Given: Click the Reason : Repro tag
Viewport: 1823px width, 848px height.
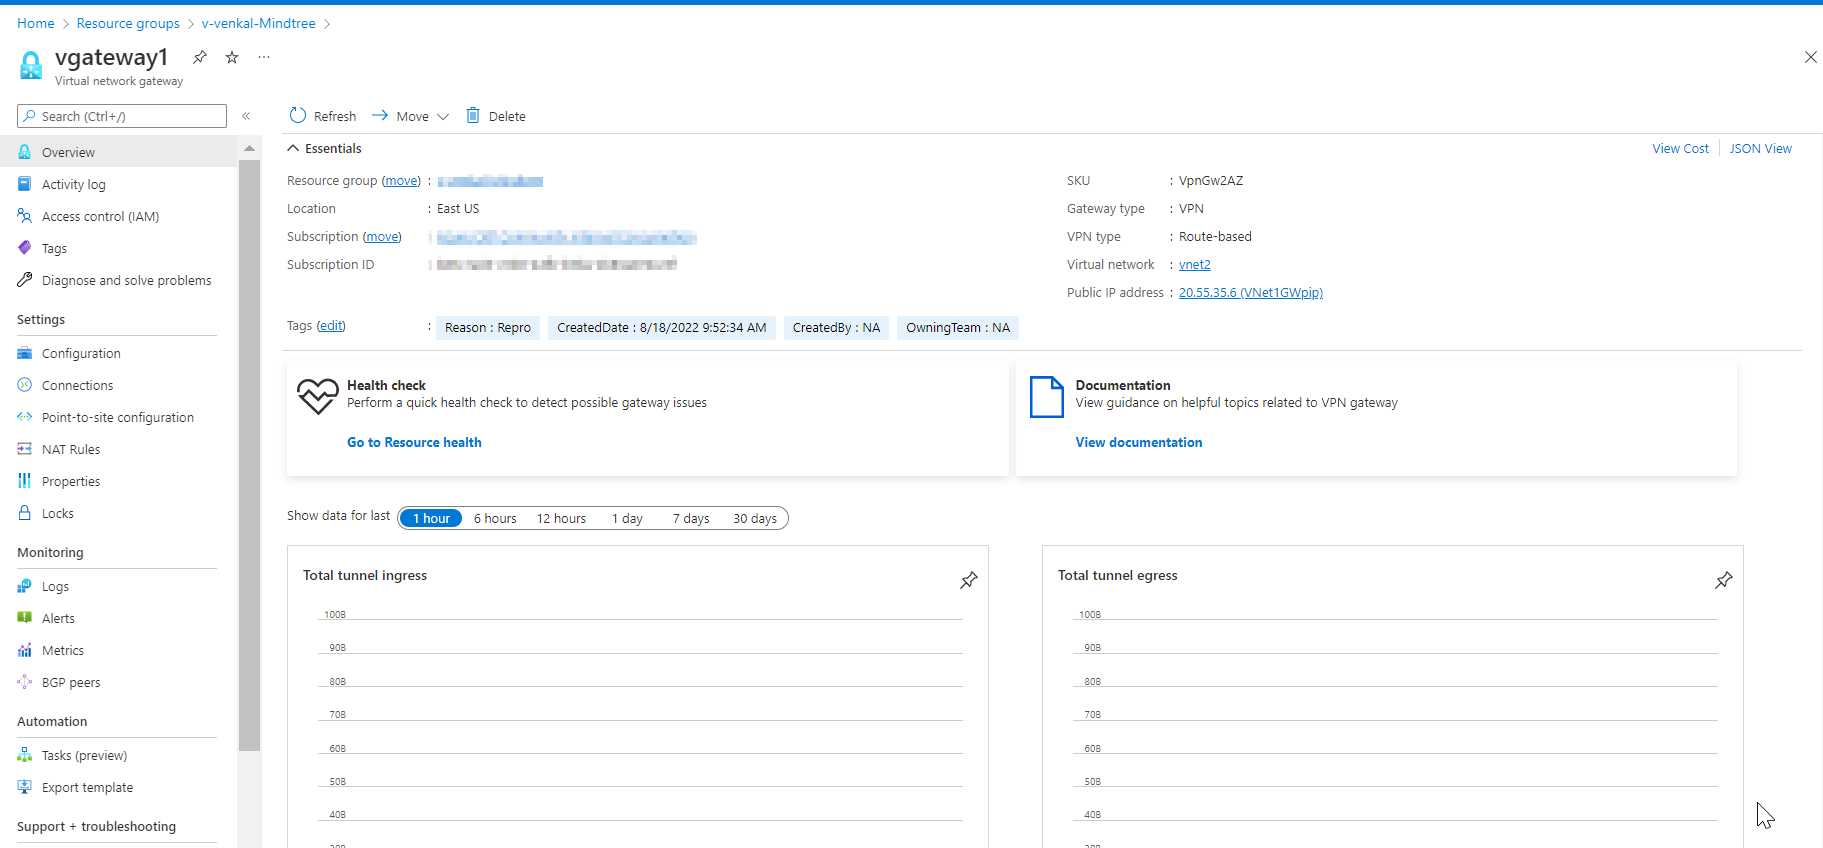Looking at the screenshot, I should pos(488,327).
